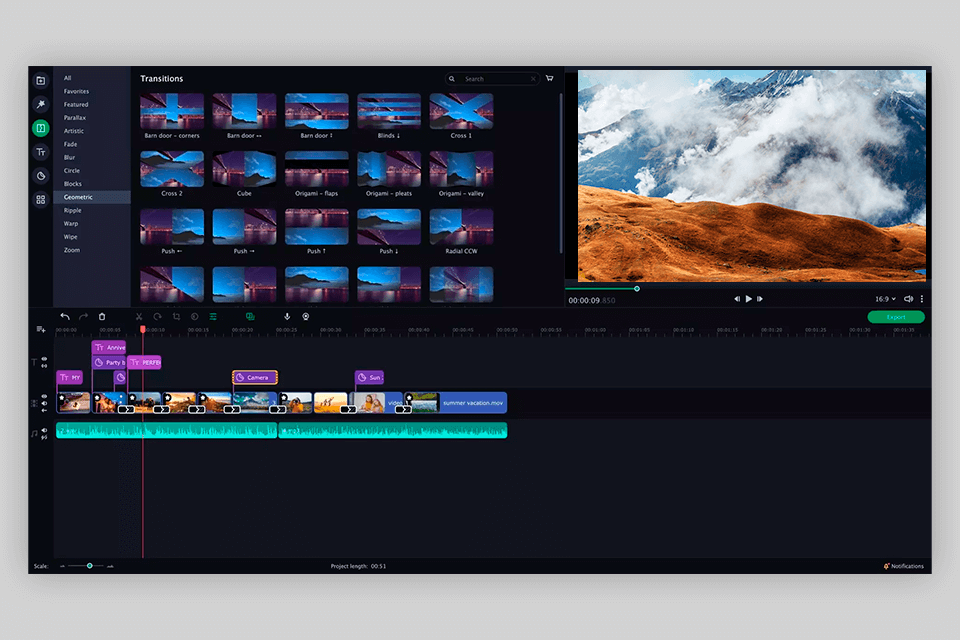
Task: Select the Featured category
Action: 76,104
